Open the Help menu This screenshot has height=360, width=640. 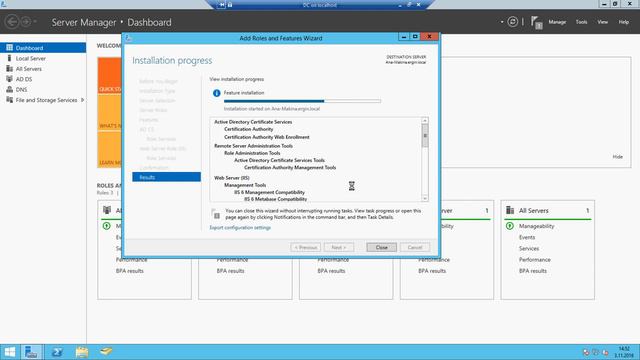coord(623,22)
